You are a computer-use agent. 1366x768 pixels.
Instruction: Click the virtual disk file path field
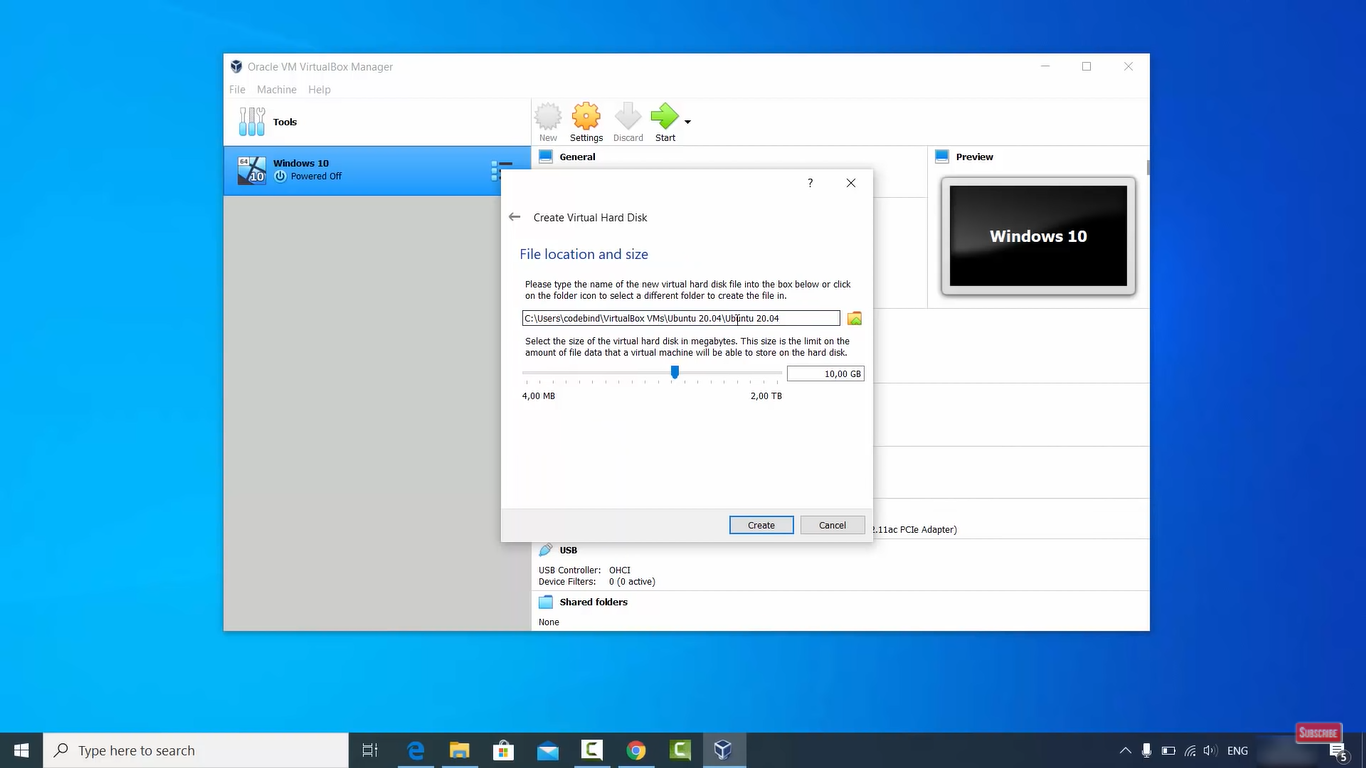coord(681,318)
